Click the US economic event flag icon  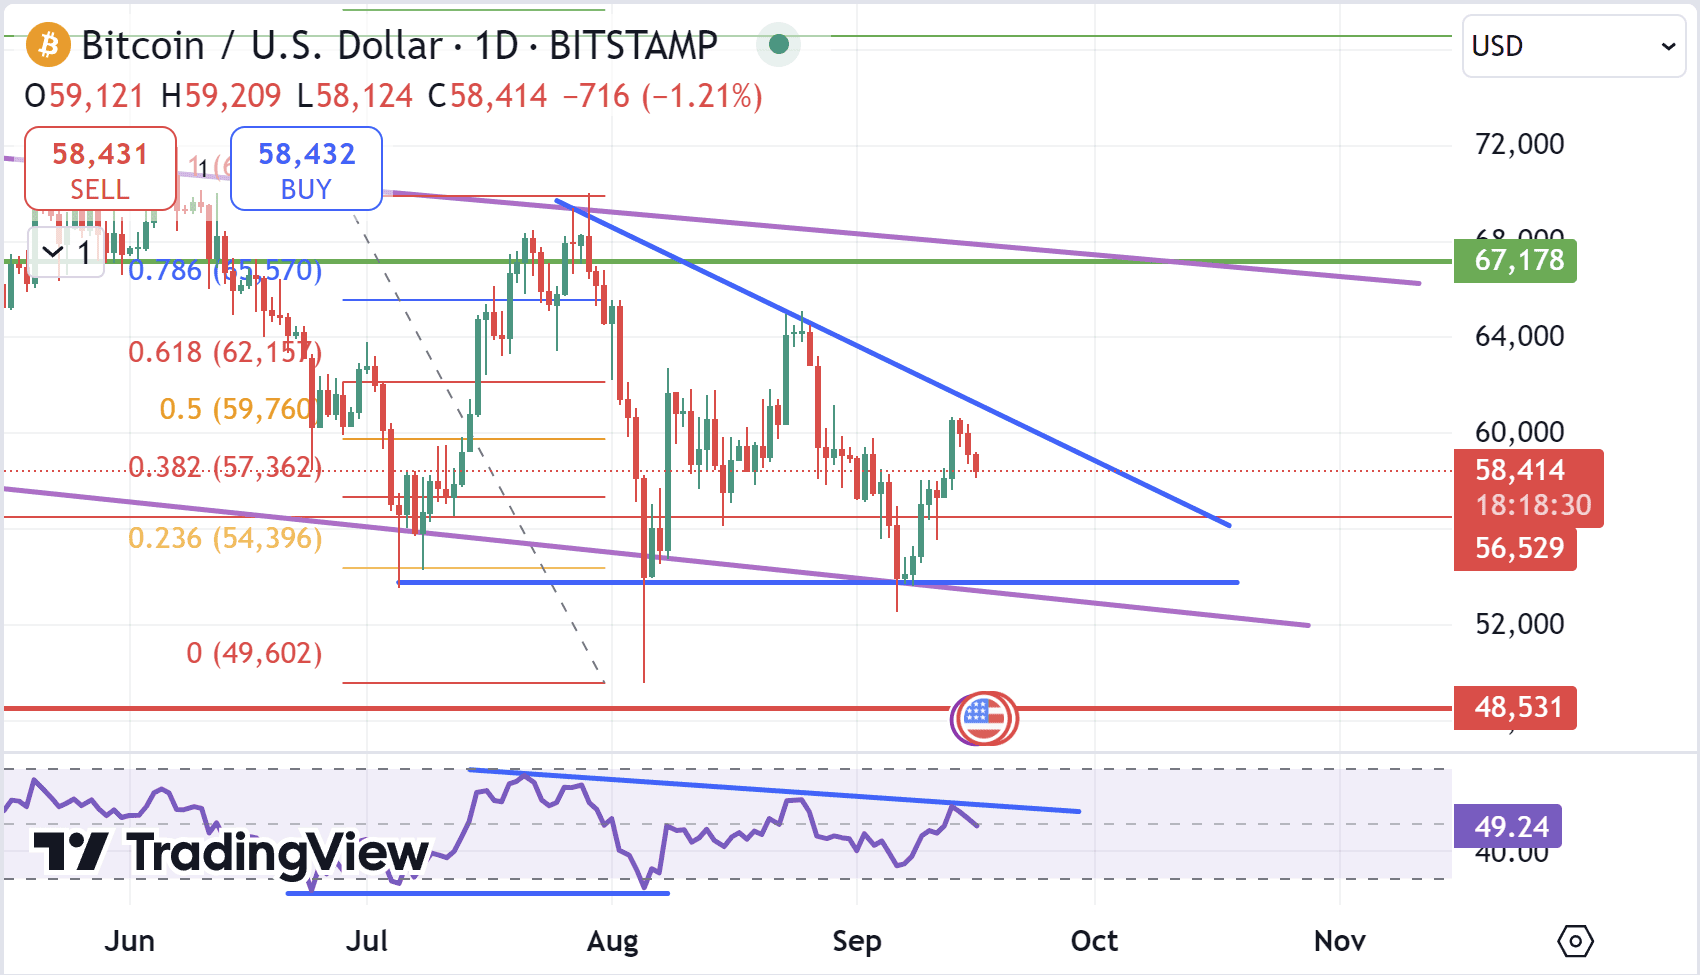pyautogui.click(x=985, y=718)
